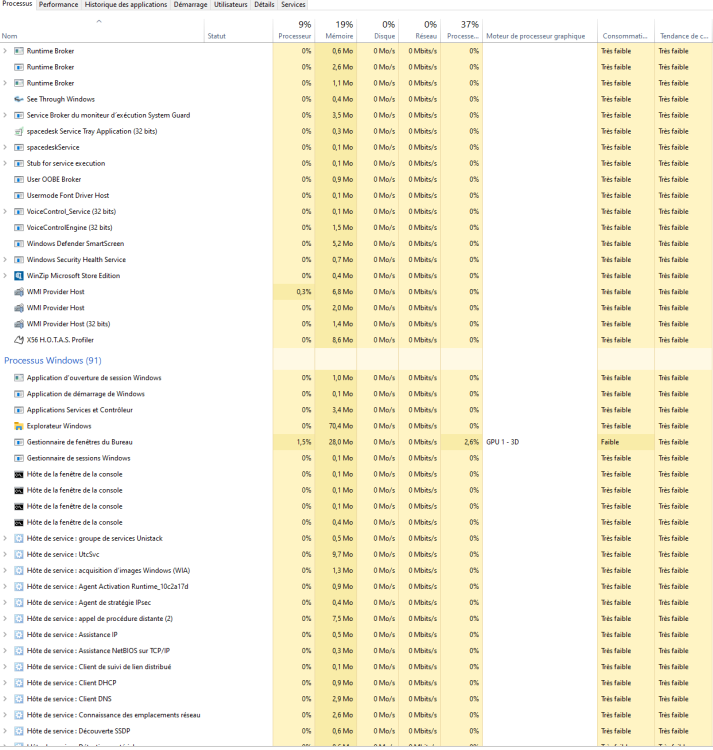
Task: Click the Applications Services et Contrôleur icon
Action: pos(19,410)
